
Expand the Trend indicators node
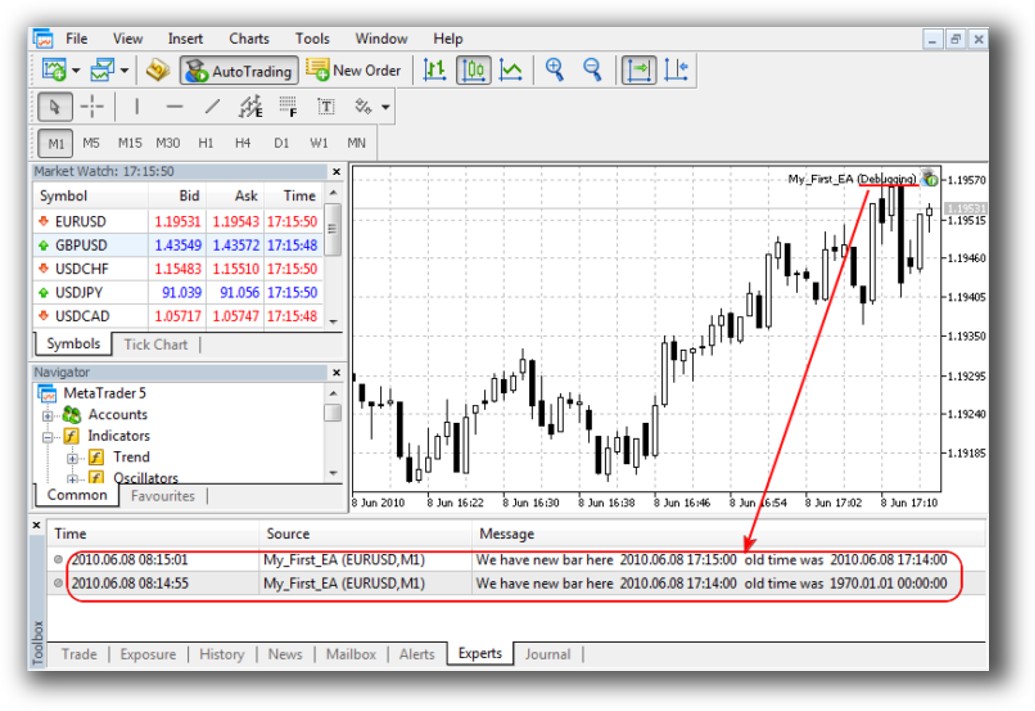(x=73, y=457)
